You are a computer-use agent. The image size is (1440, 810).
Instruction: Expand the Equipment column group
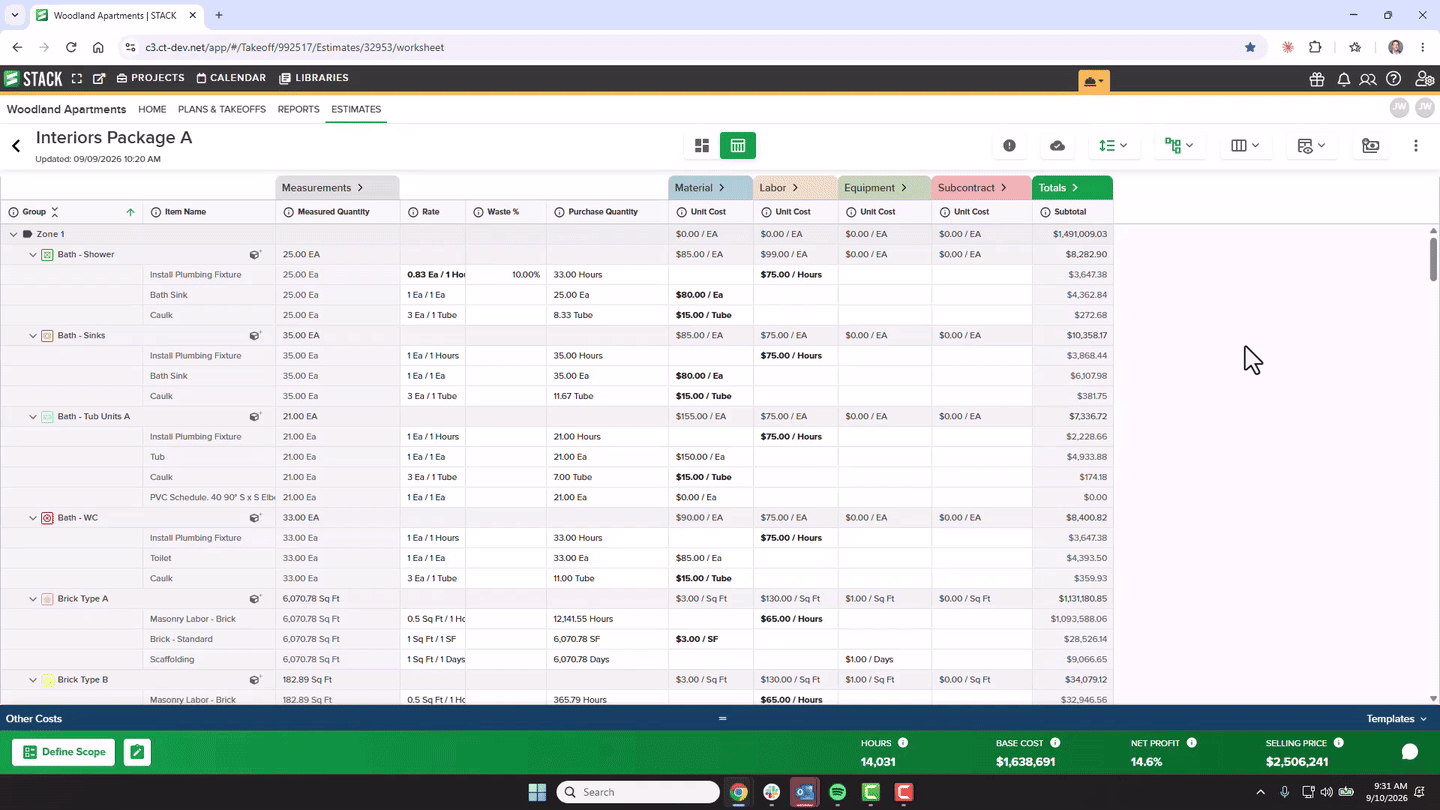tap(903, 188)
